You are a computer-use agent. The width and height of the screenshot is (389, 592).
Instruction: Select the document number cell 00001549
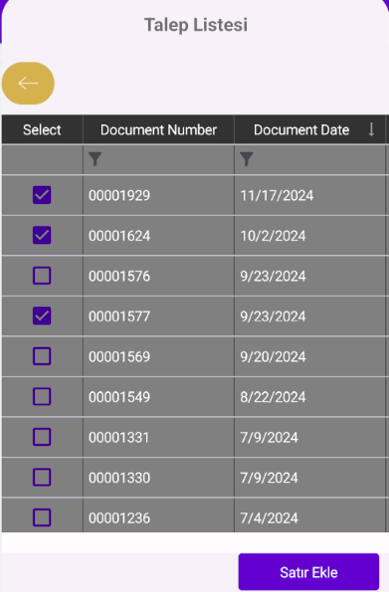tap(159, 397)
